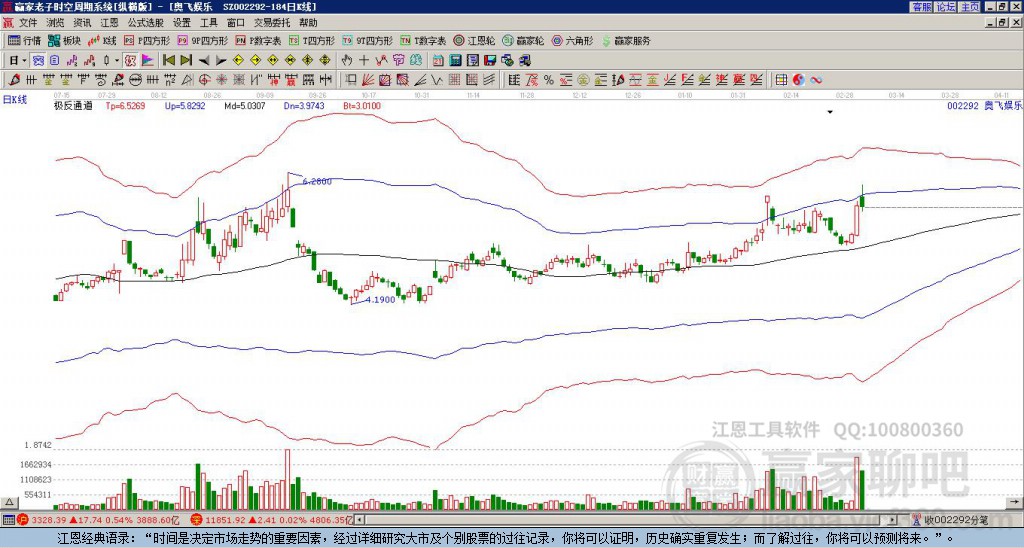Open the 帮助 menu
1024x548 pixels.
[308, 23]
